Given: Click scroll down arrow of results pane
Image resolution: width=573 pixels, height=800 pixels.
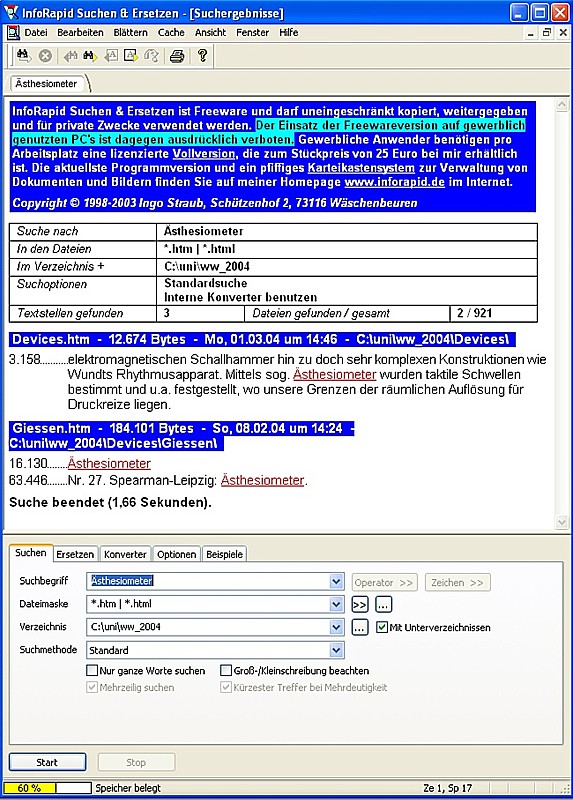Looking at the screenshot, I should [x=562, y=522].
